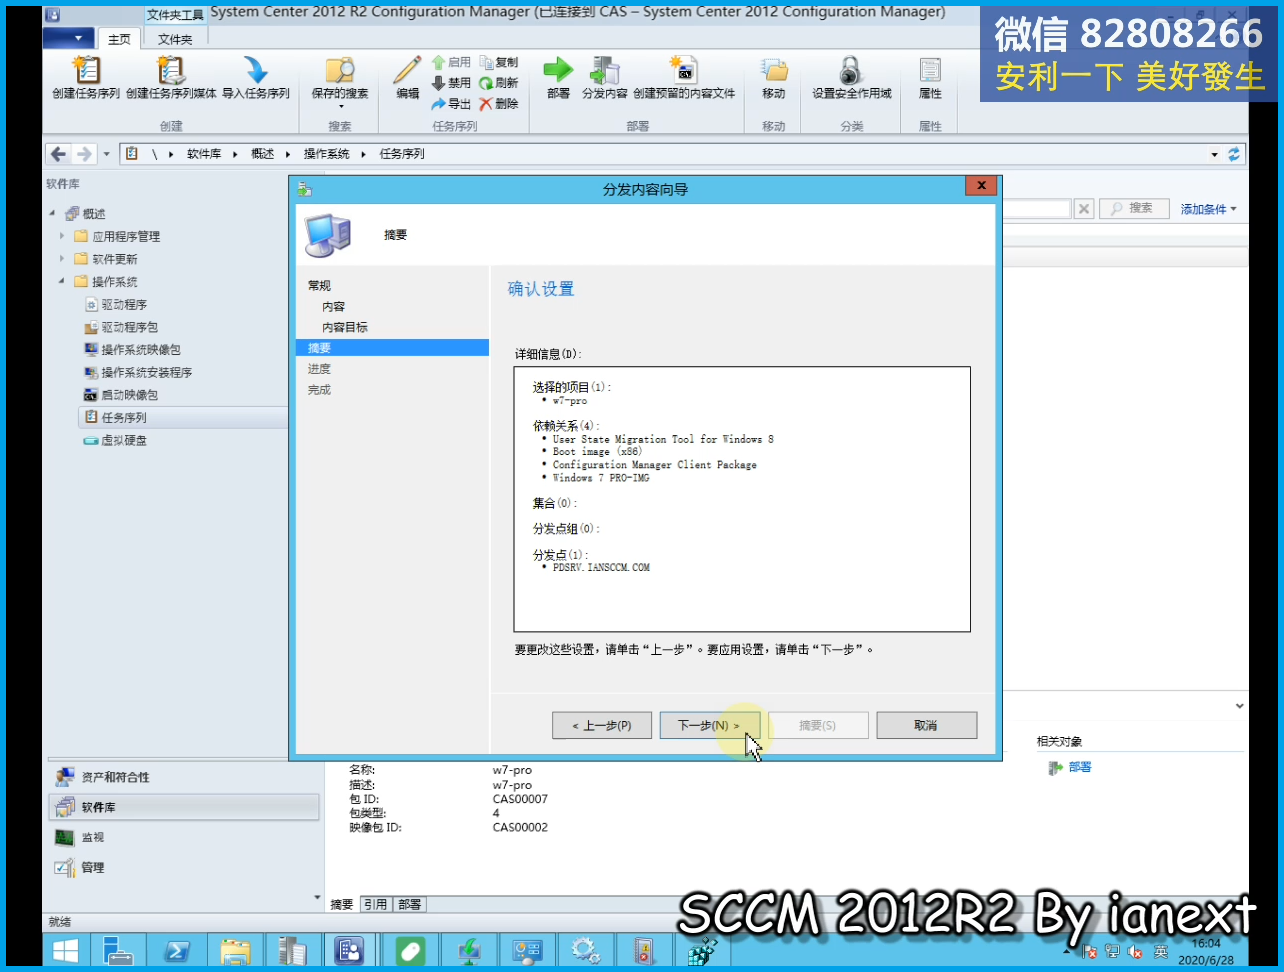
Task: Collapse Operating Systems (操作系统) tree folder
Action: (x=62, y=282)
